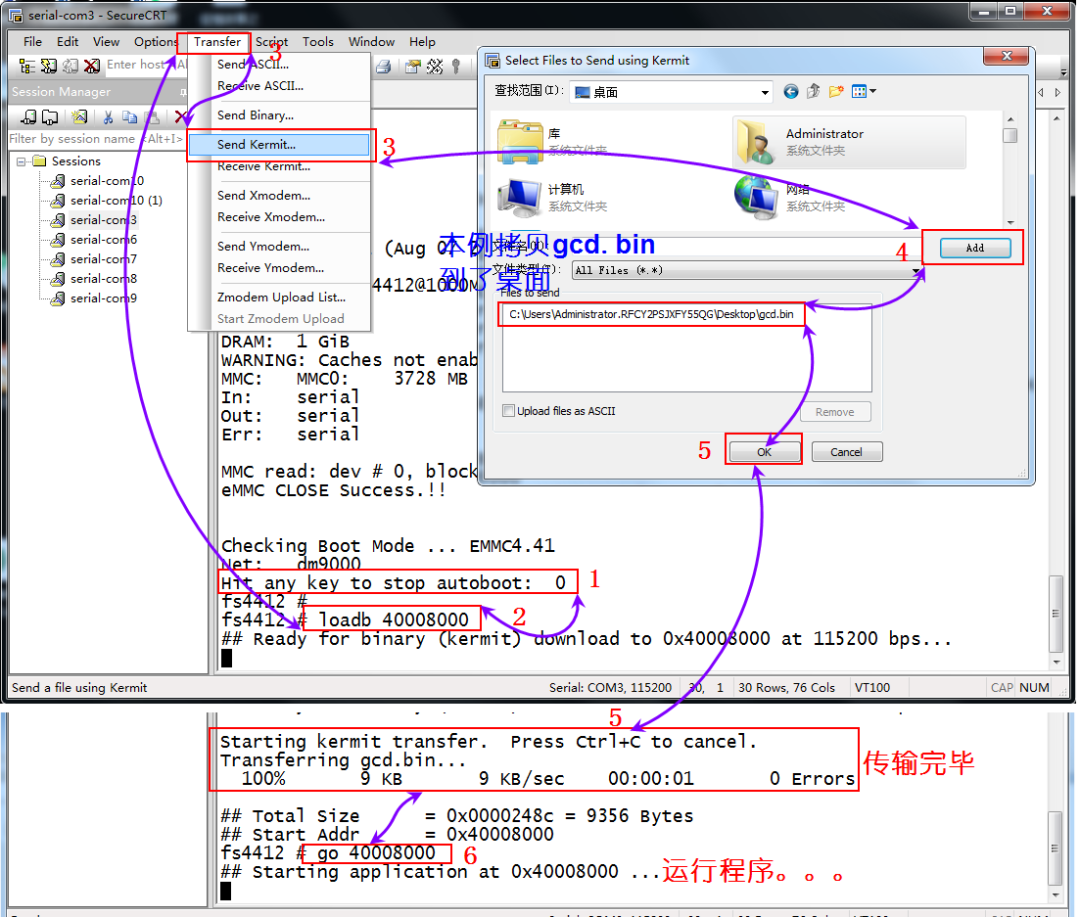The height and width of the screenshot is (917, 1080).
Task: Click Connect in Tab icon in Session Manager
Action: click(50, 117)
